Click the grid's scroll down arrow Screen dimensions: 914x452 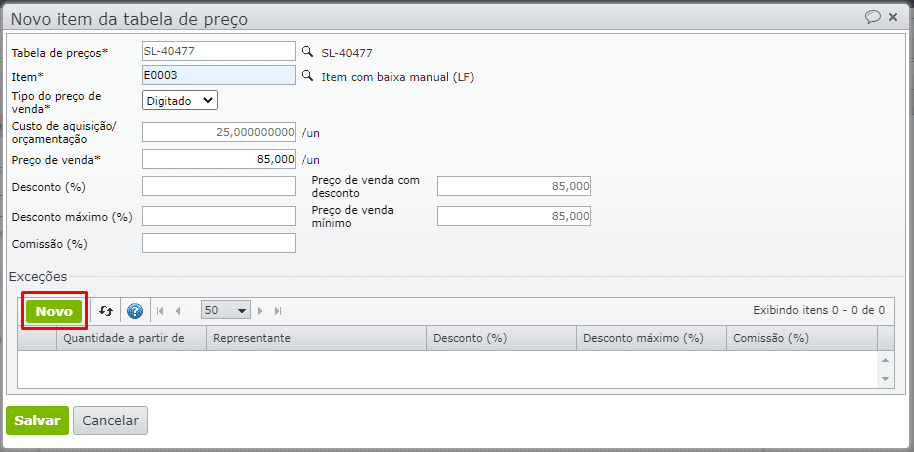pyautogui.click(x=886, y=379)
